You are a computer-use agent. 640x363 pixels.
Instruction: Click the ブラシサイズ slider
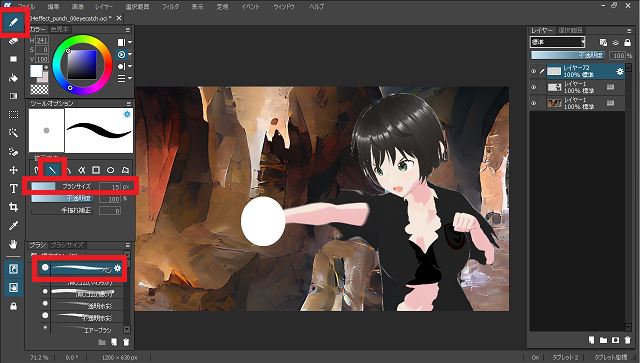(62, 186)
